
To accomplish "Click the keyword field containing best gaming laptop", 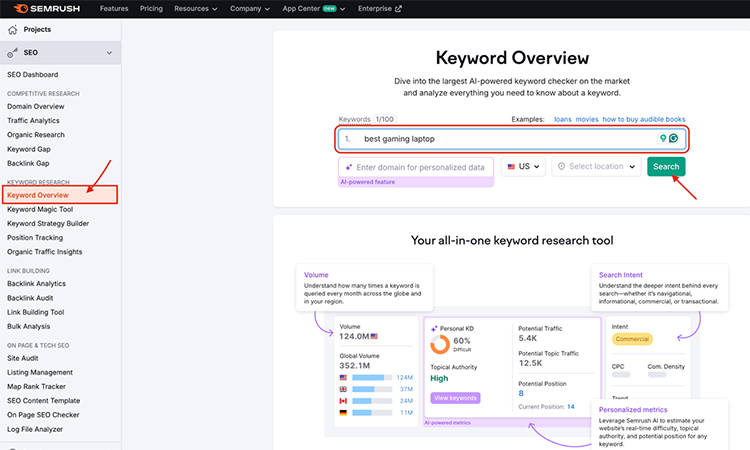I will 512,139.
